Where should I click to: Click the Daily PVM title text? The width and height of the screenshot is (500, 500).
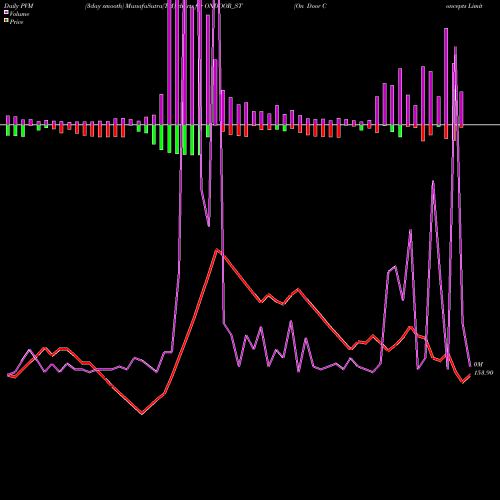(x=19, y=6)
